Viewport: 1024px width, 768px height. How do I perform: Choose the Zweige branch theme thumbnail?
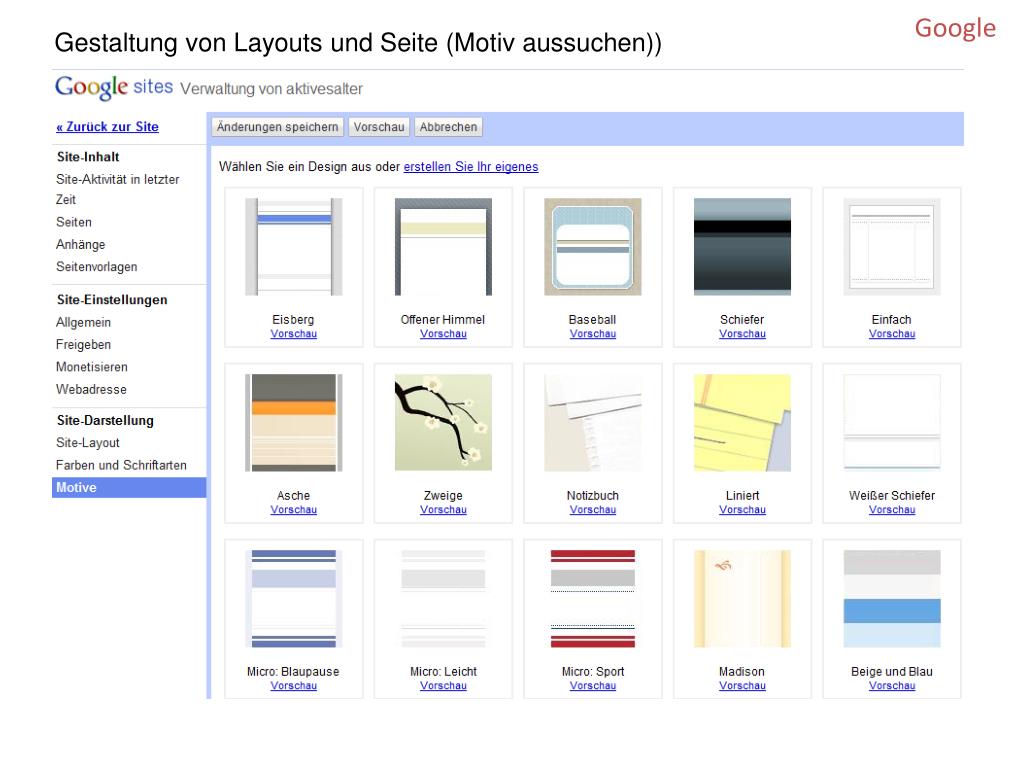443,423
